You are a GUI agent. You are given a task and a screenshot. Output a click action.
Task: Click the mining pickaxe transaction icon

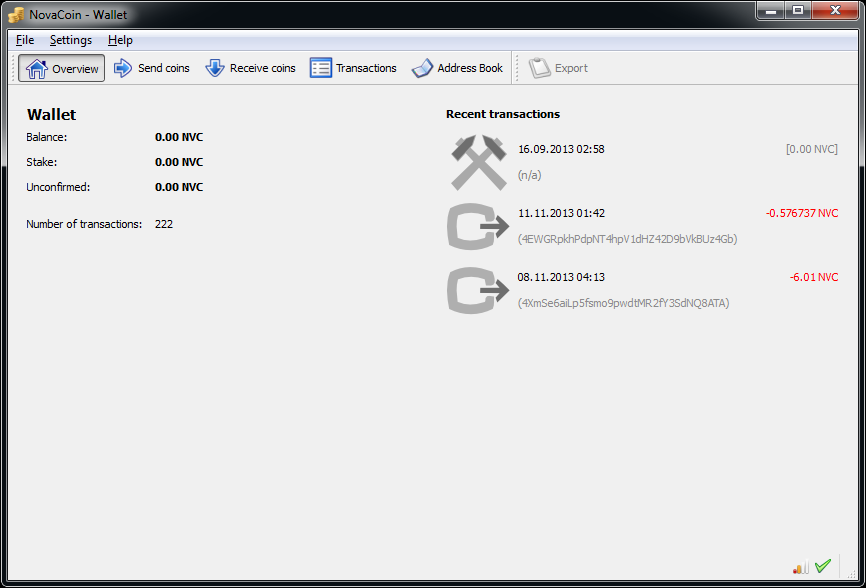tap(478, 162)
